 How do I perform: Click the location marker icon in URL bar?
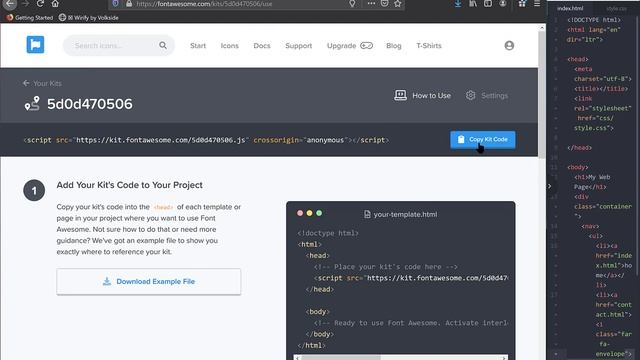click(352, 4)
